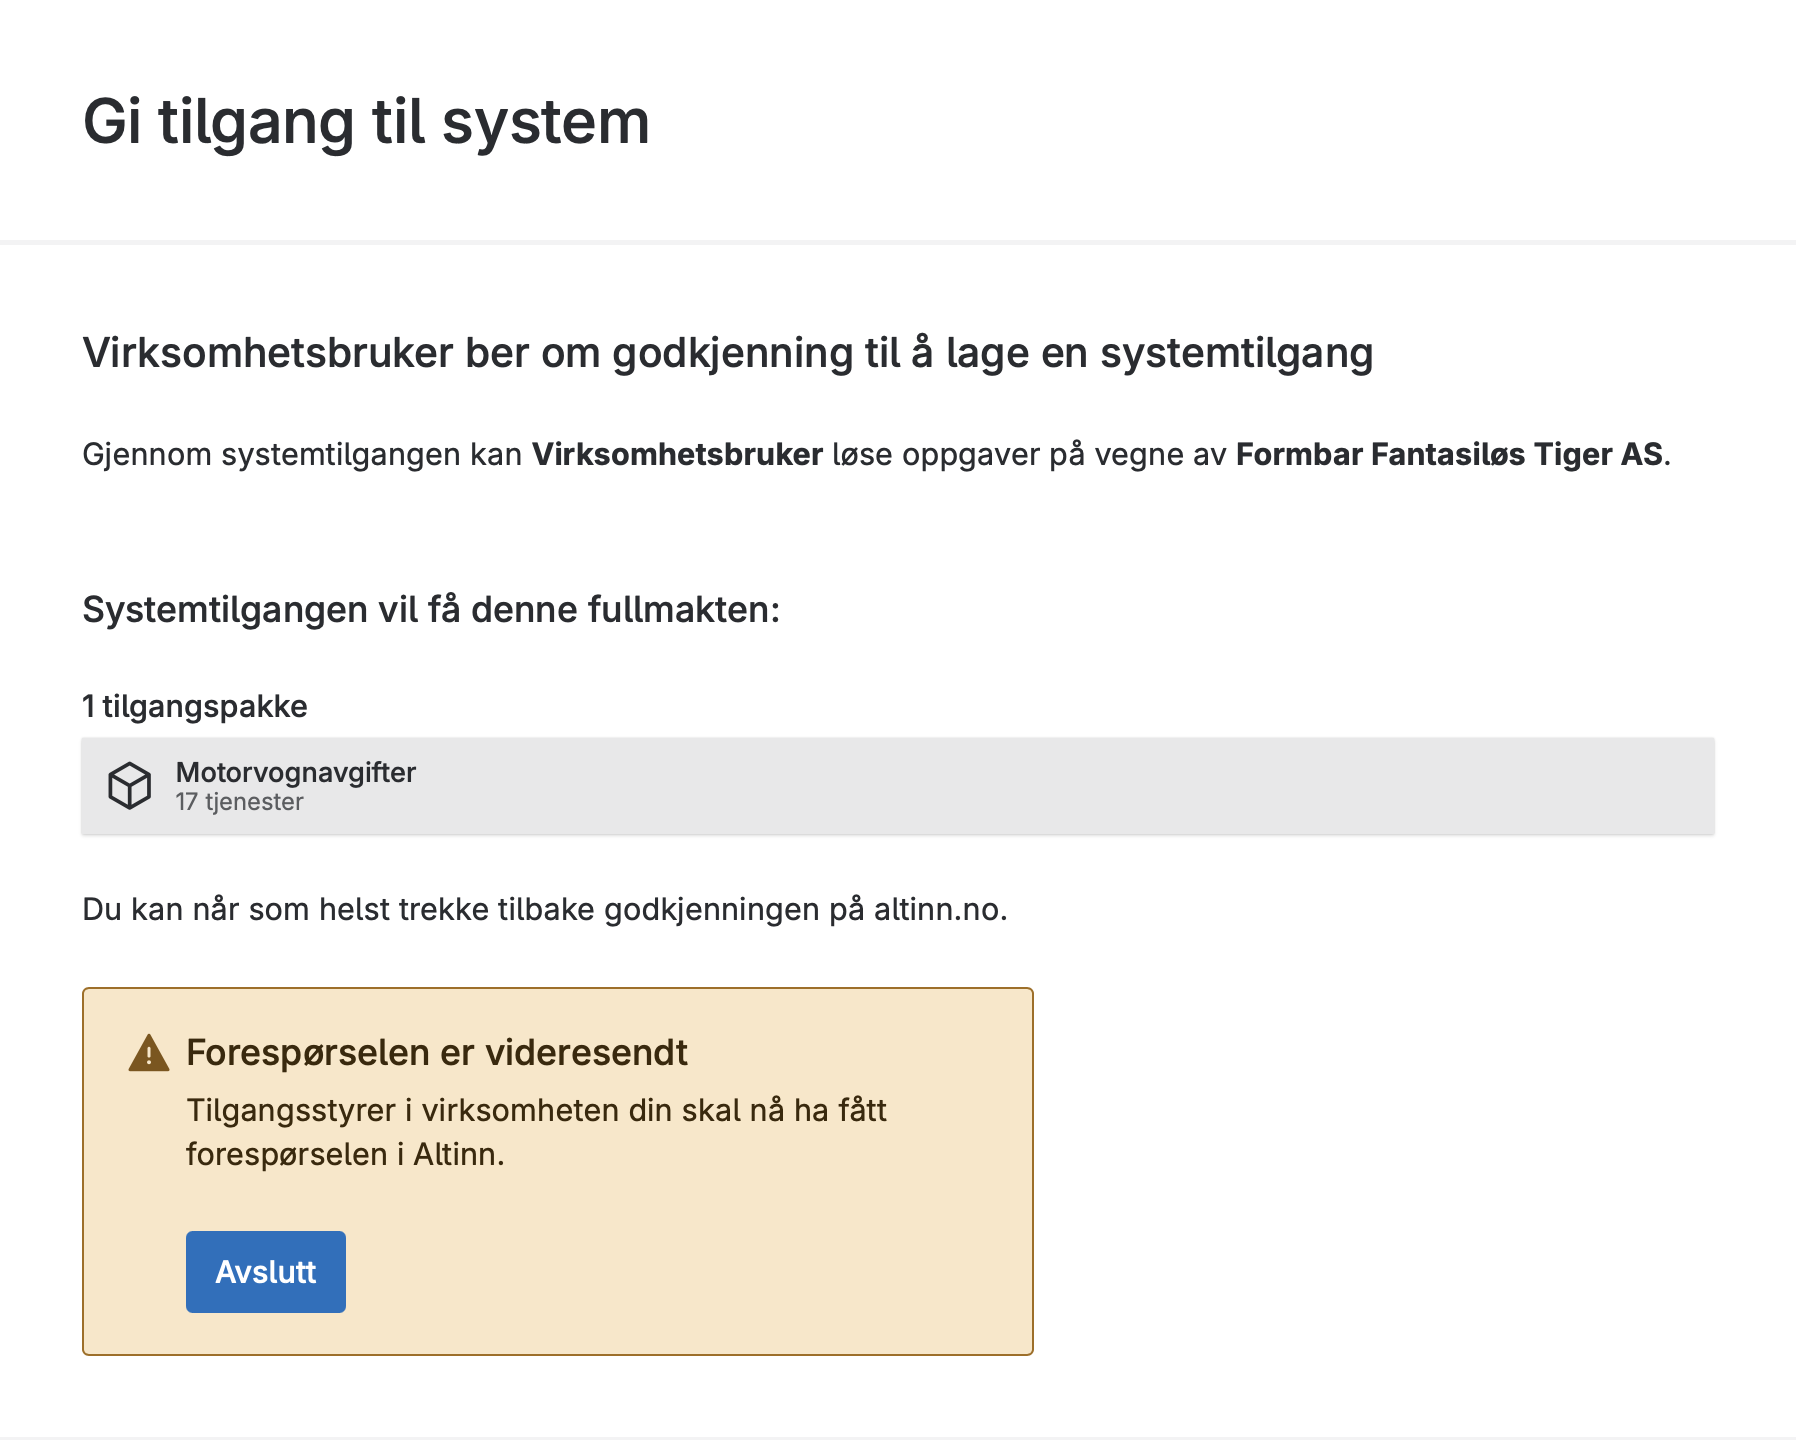Click the "17 tjenester" subtitle text
The image size is (1796, 1440).
click(239, 802)
